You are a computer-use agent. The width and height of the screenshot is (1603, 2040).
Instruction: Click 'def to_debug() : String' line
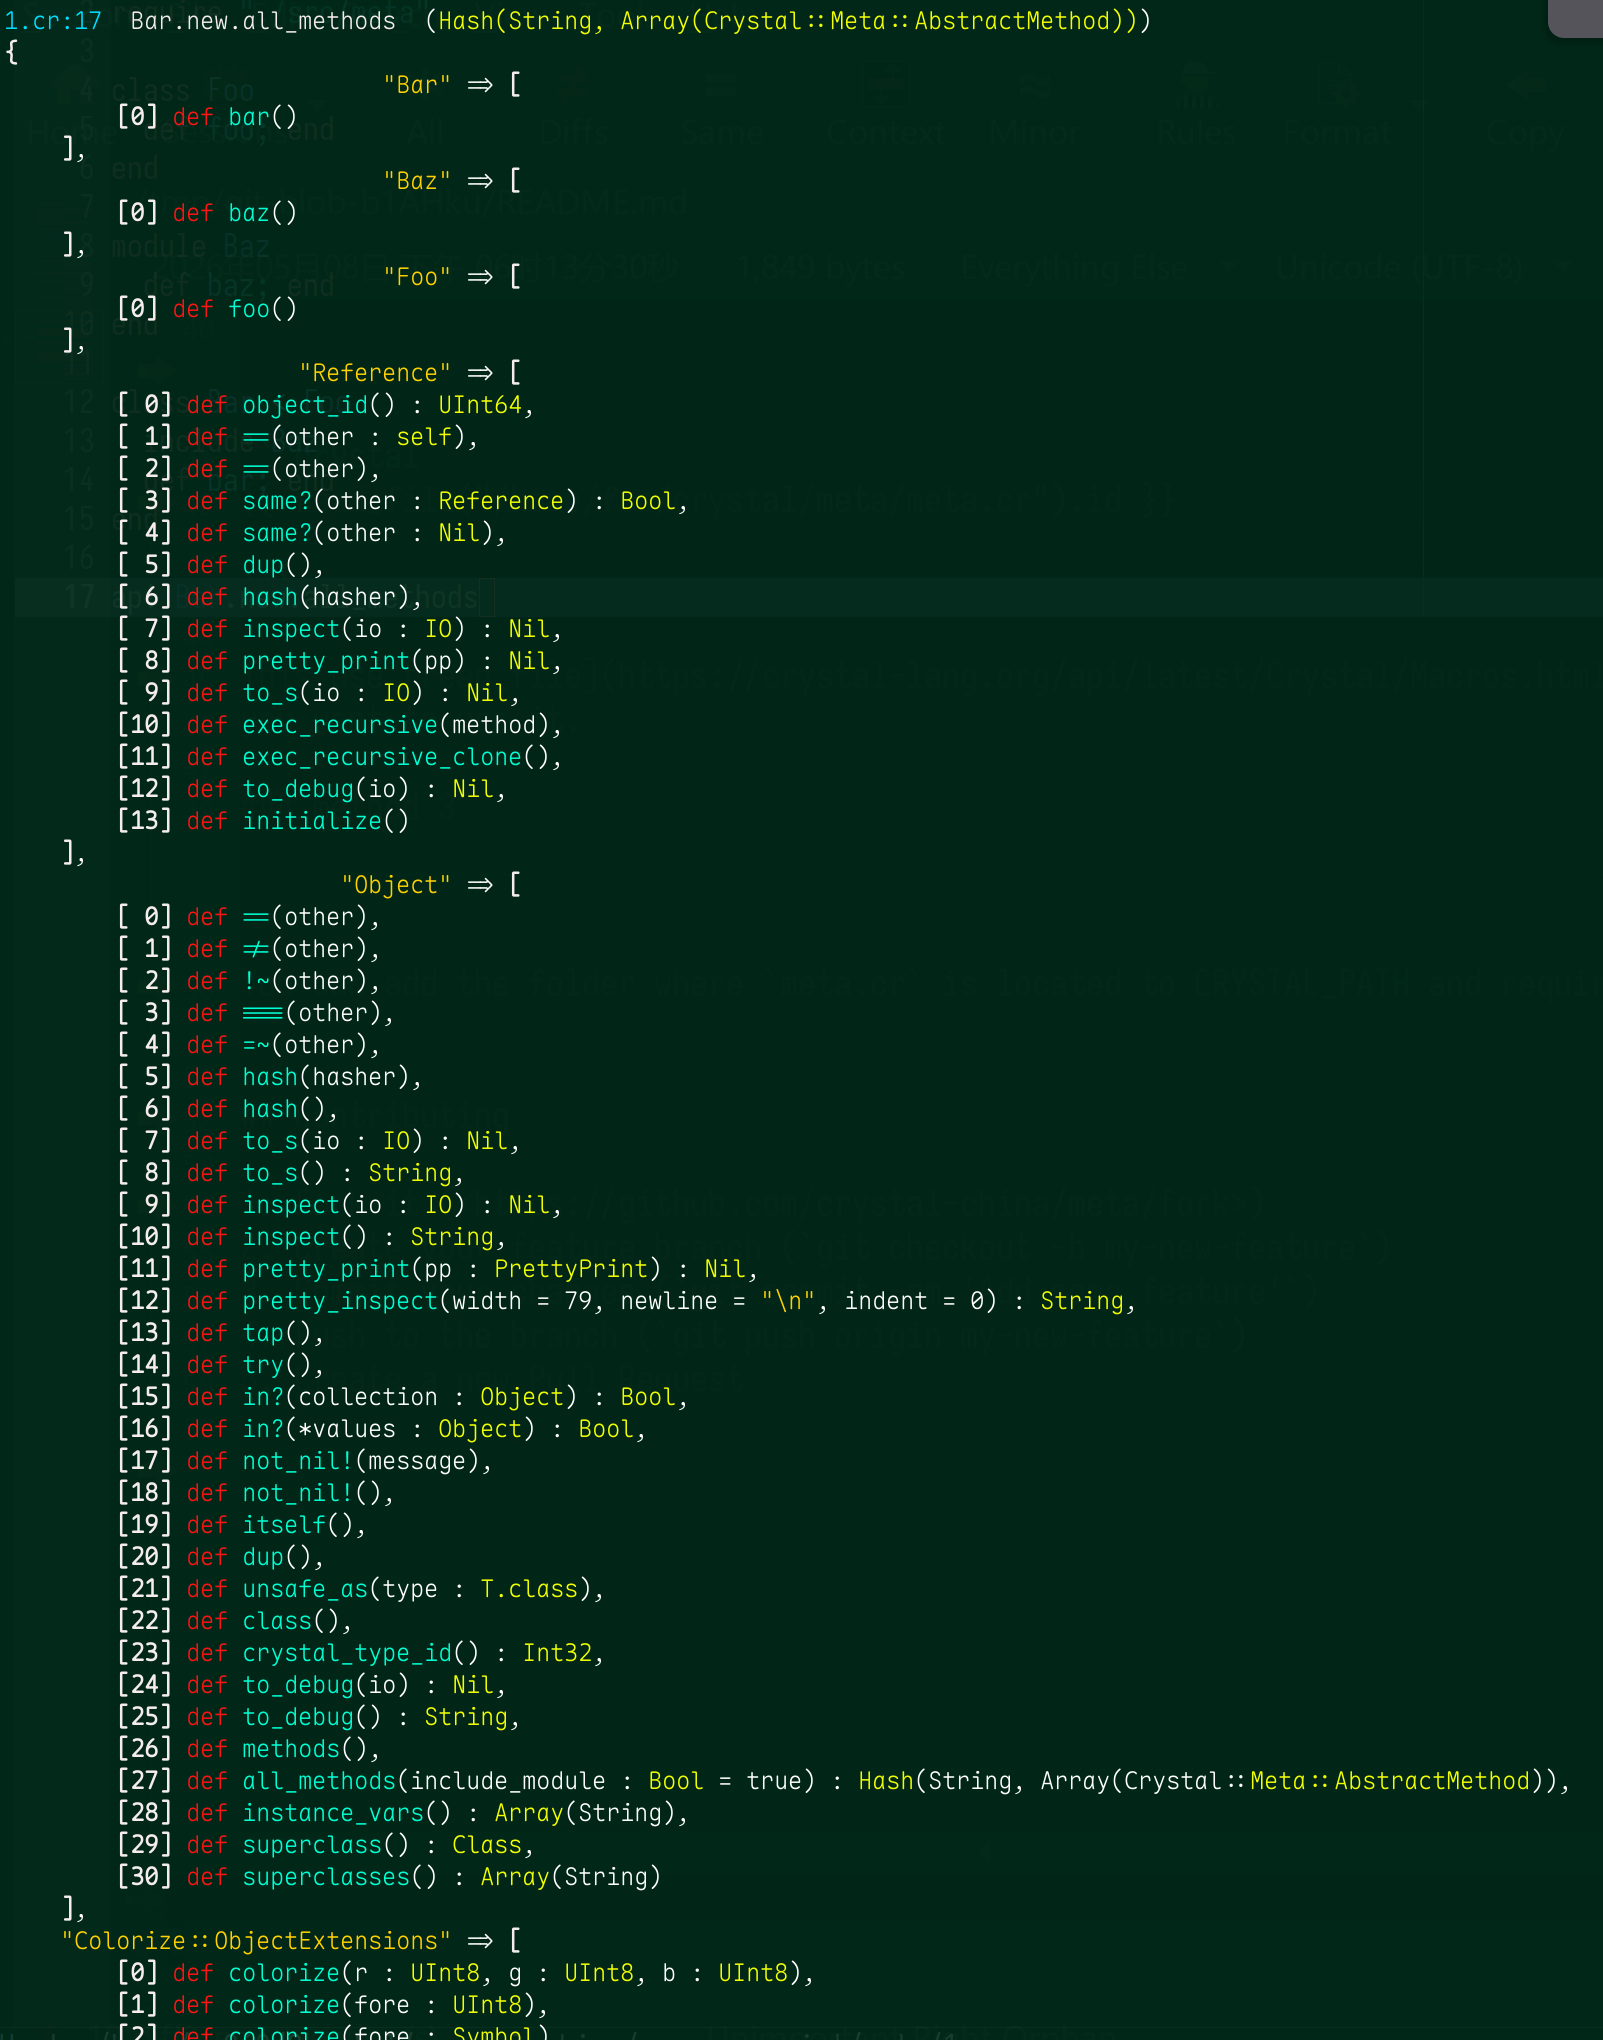point(353,1717)
